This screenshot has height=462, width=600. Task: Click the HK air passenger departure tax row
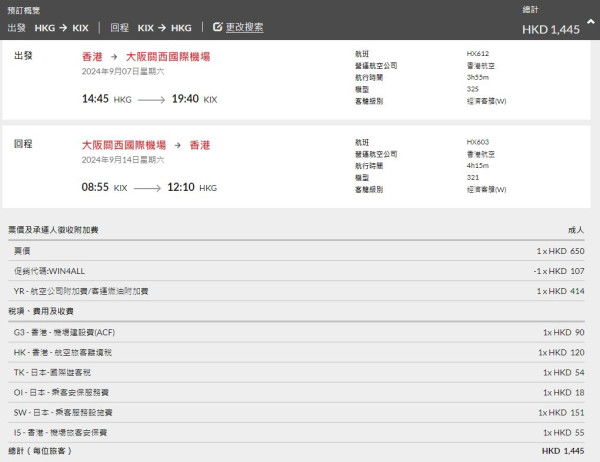[x=297, y=353]
